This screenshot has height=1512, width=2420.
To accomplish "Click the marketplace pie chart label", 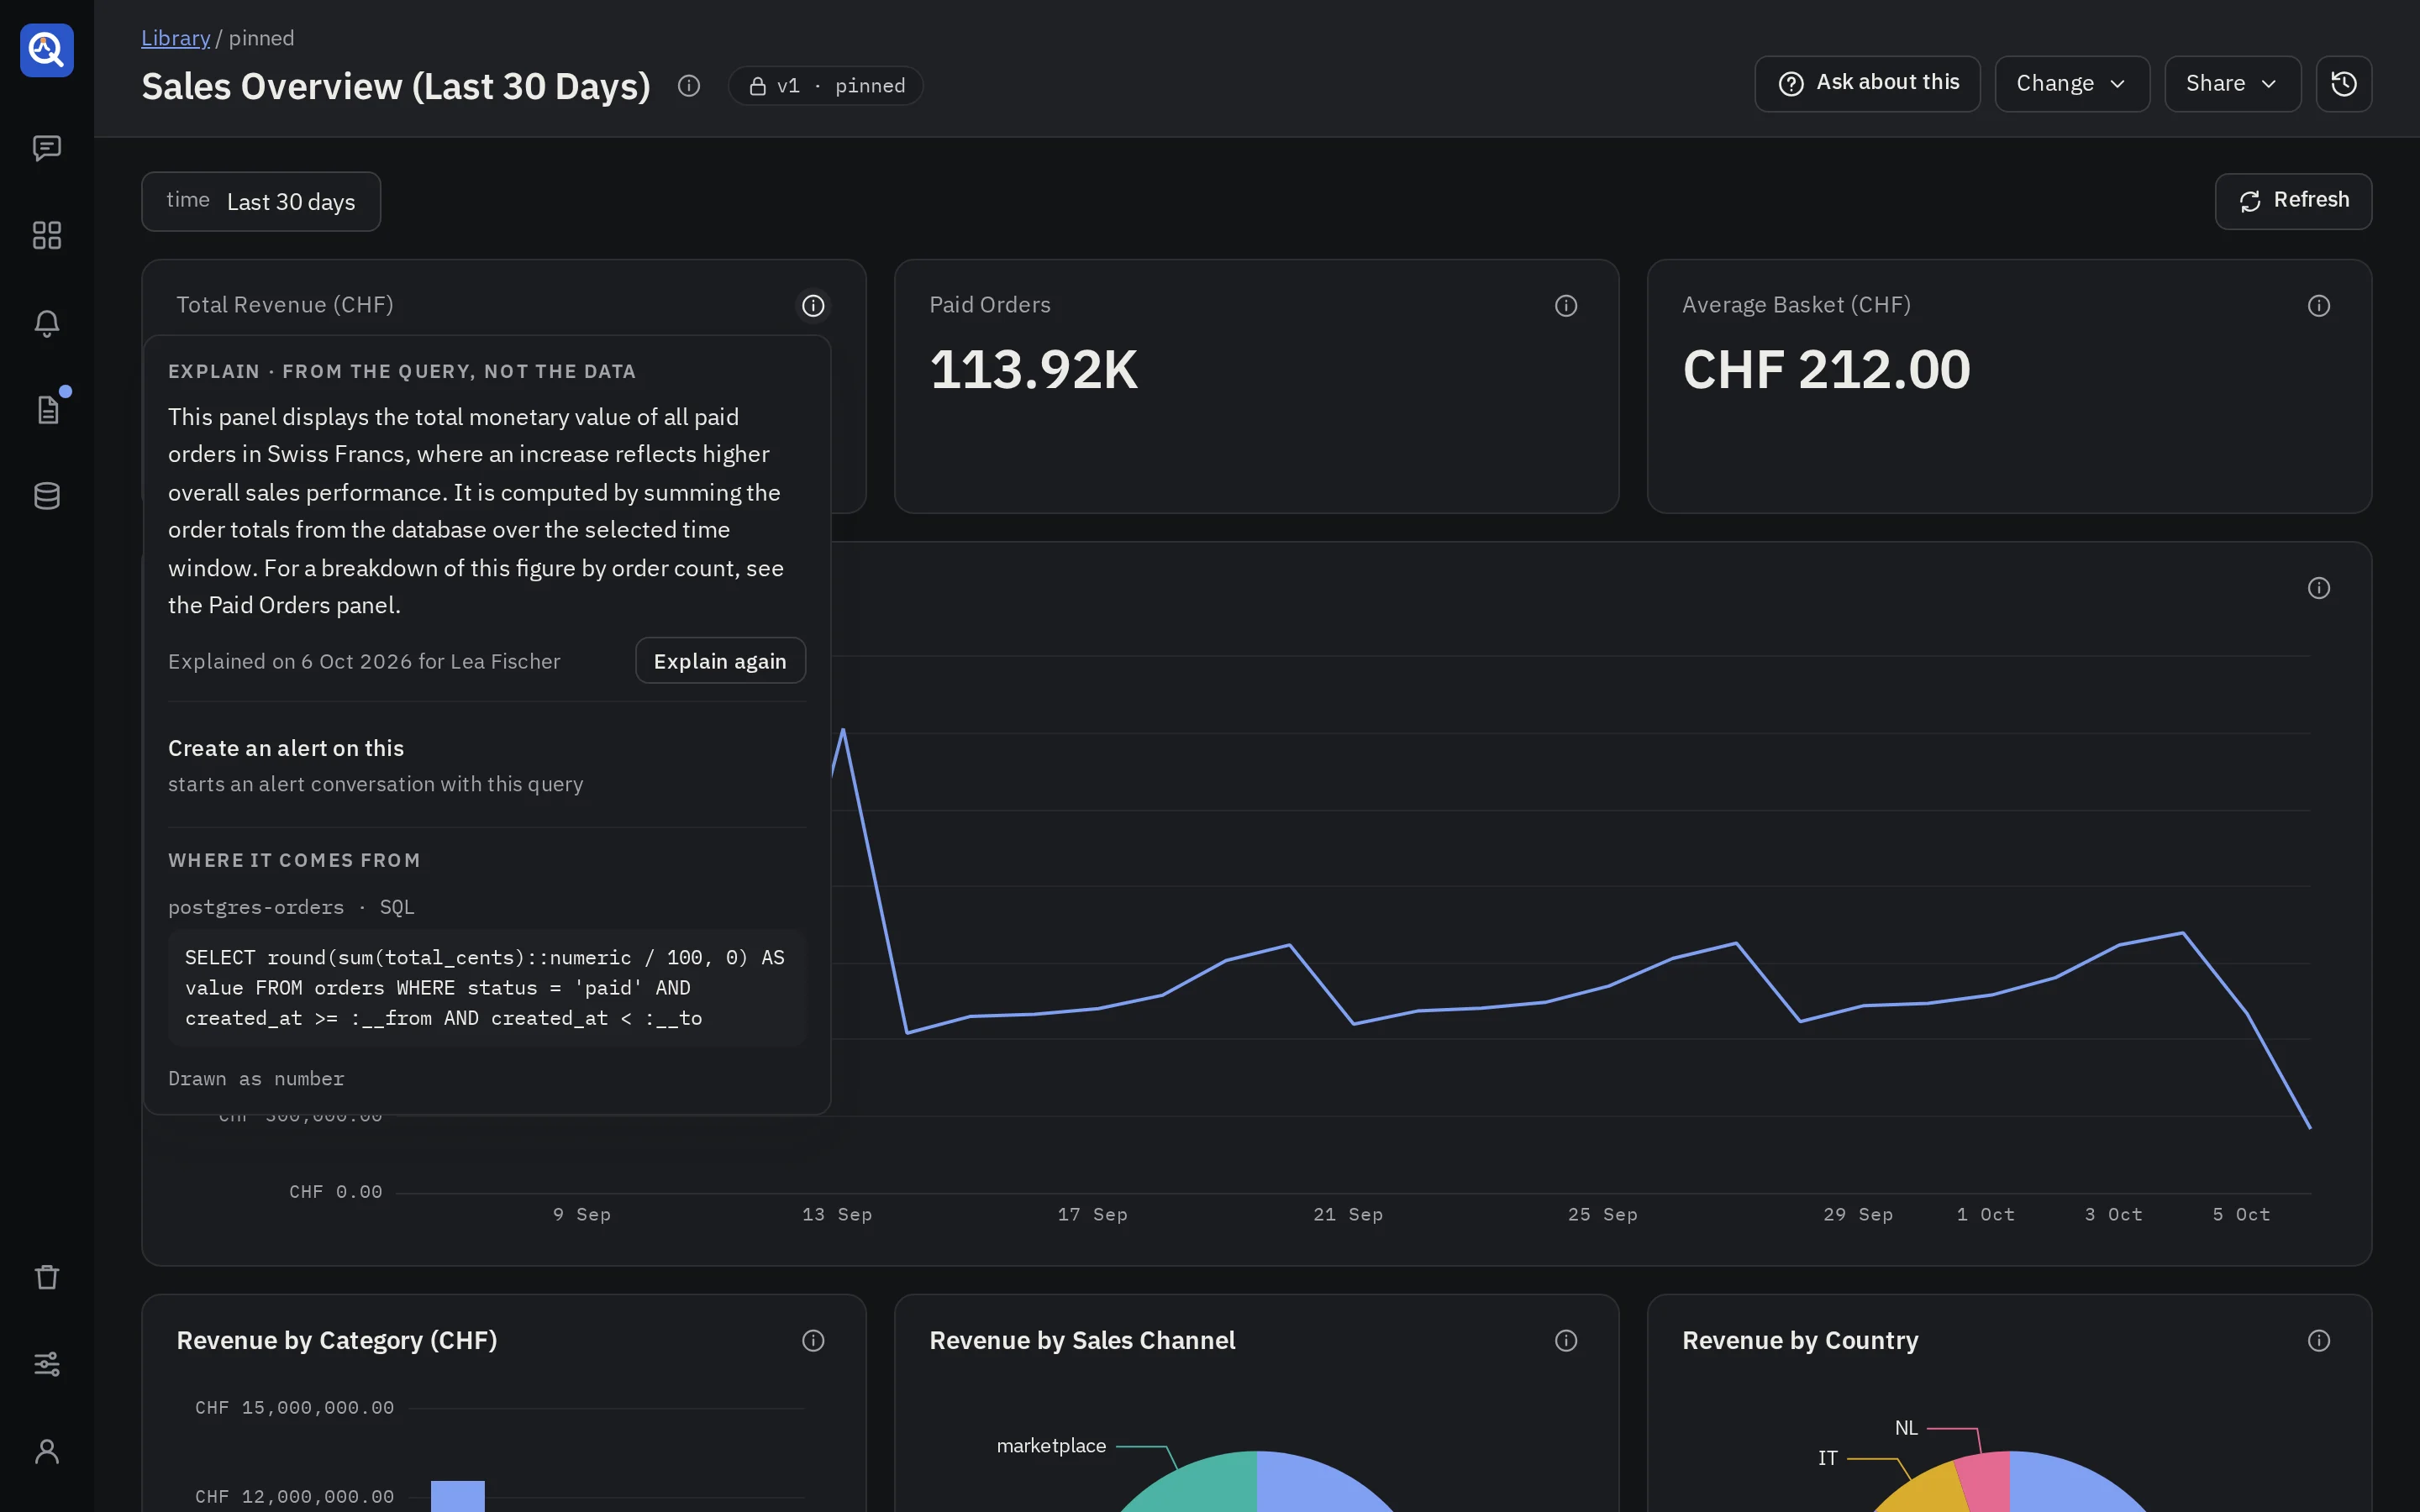I will pyautogui.click(x=1051, y=1446).
